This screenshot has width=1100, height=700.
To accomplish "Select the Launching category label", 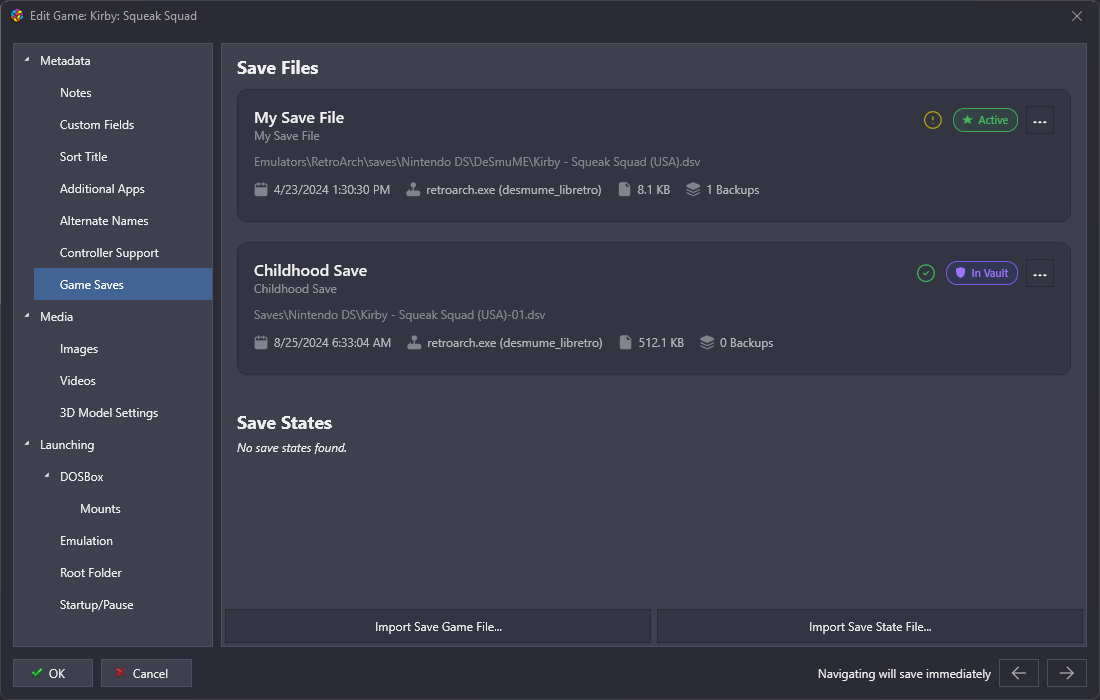I will [67, 445].
